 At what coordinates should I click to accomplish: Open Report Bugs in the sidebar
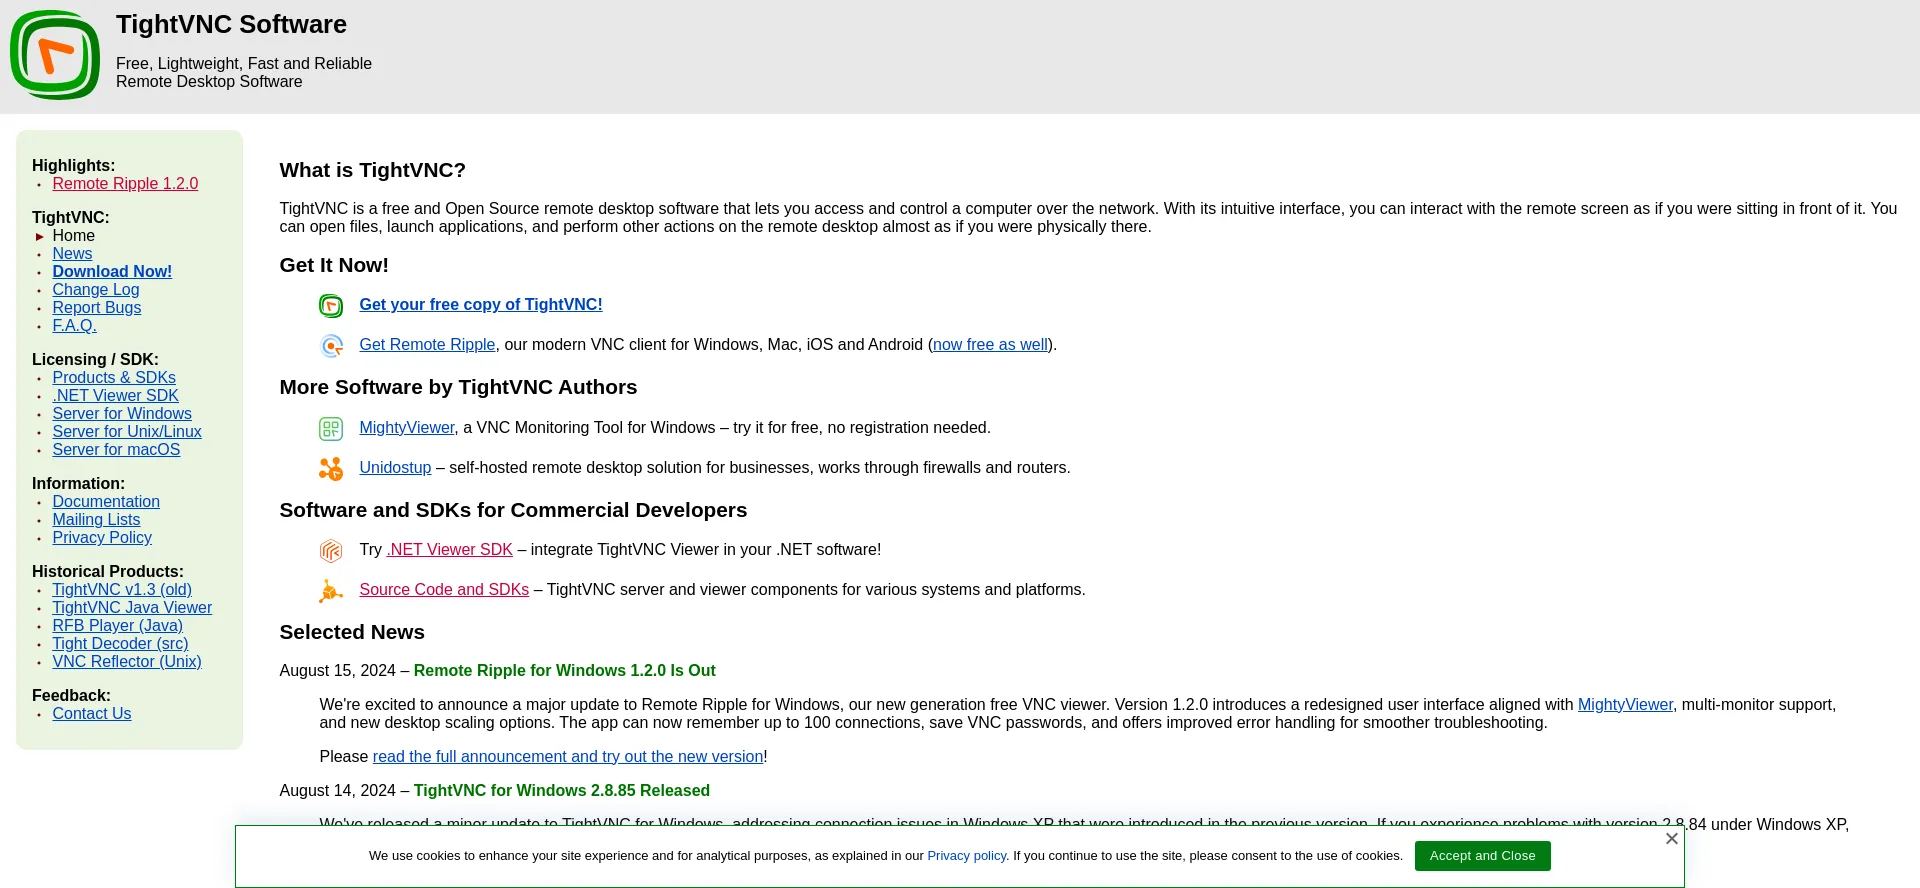pos(97,308)
